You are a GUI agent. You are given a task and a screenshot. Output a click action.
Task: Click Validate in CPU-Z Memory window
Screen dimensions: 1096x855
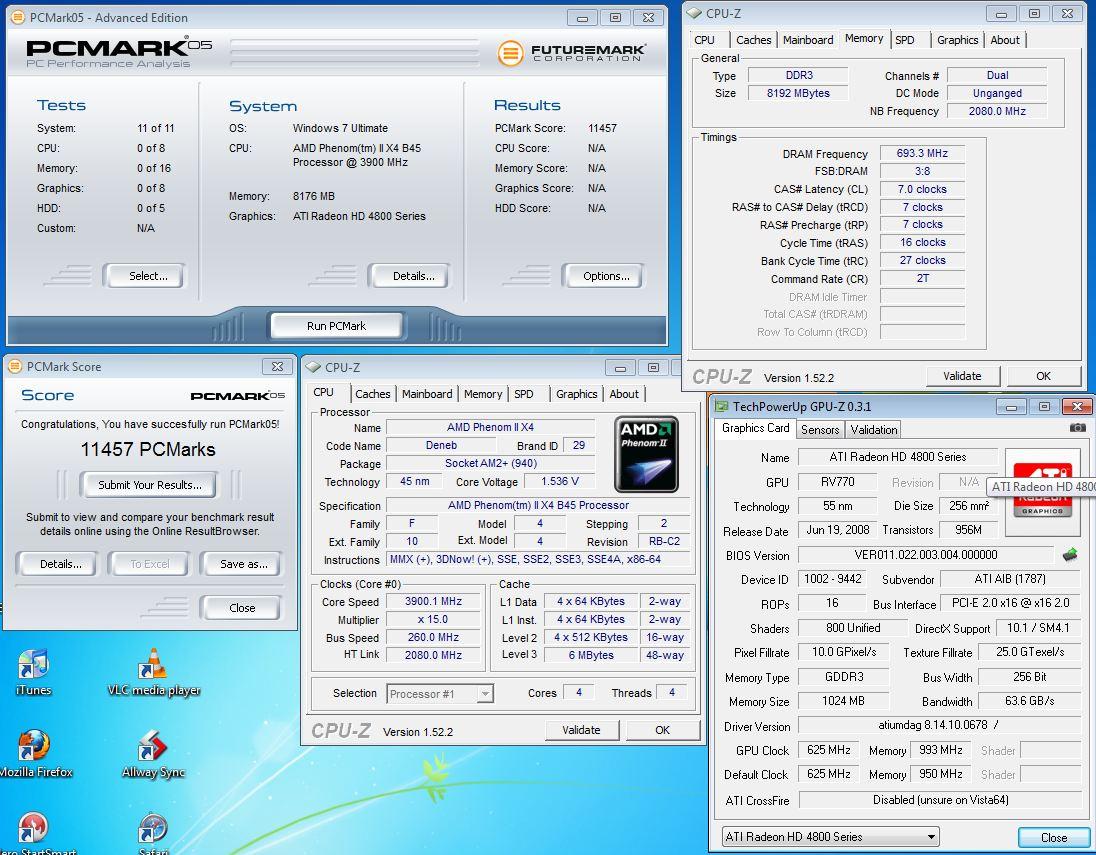pos(962,376)
